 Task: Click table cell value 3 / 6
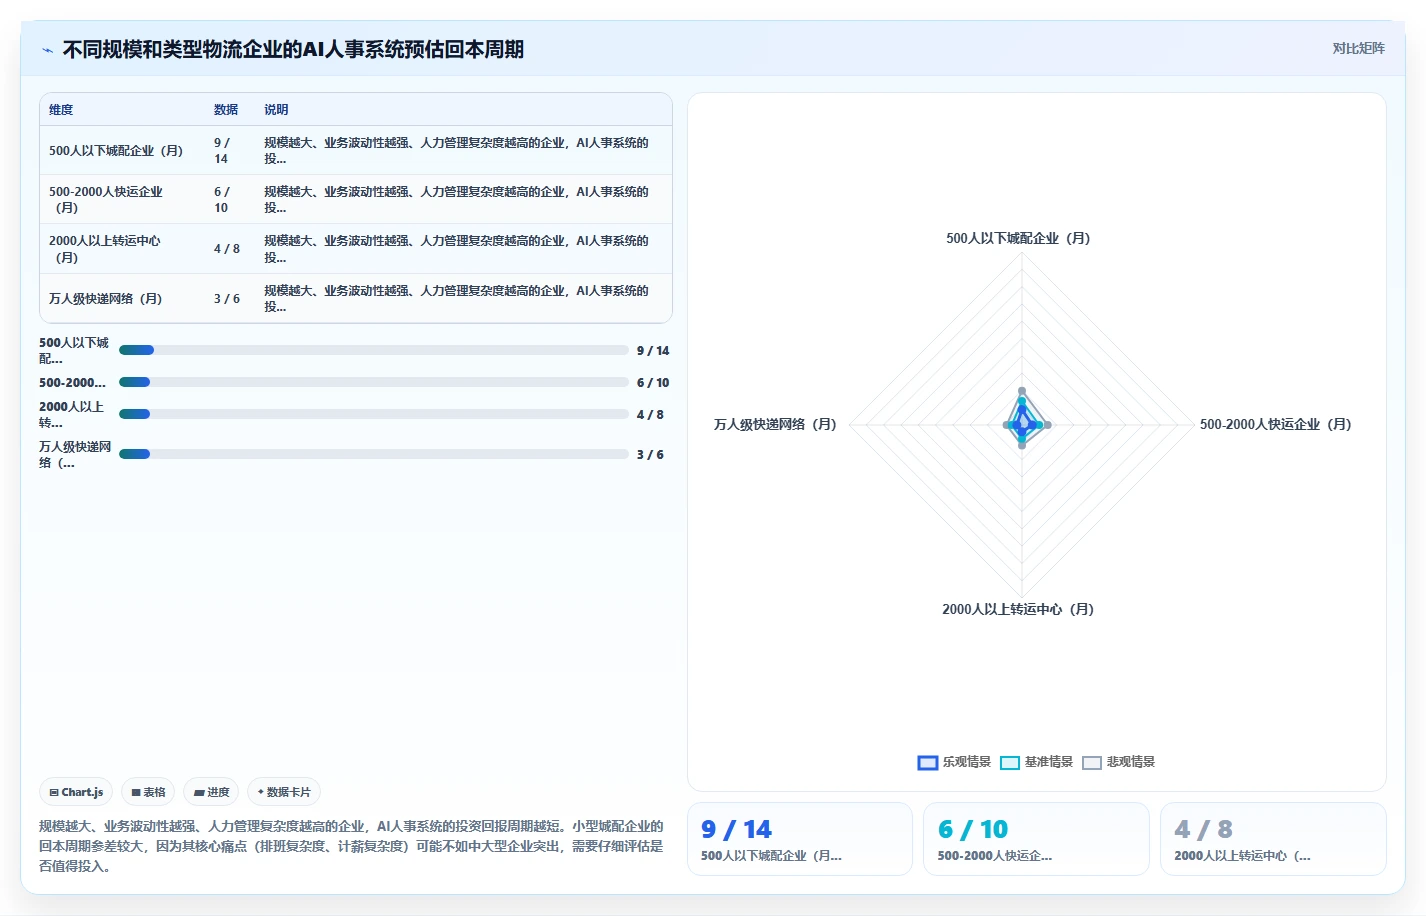tap(227, 298)
